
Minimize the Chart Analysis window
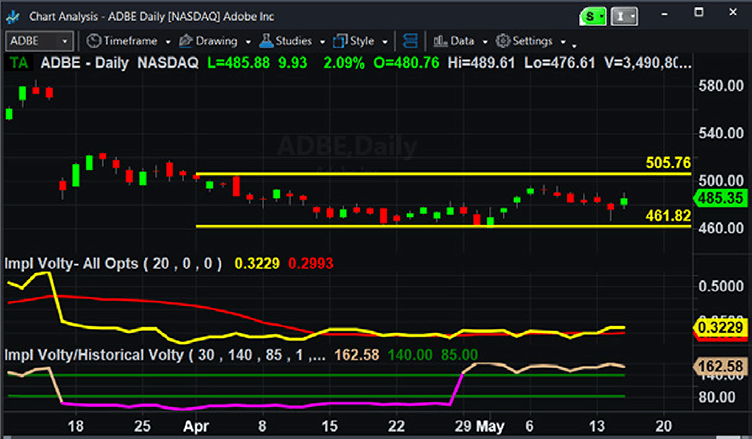[664, 14]
